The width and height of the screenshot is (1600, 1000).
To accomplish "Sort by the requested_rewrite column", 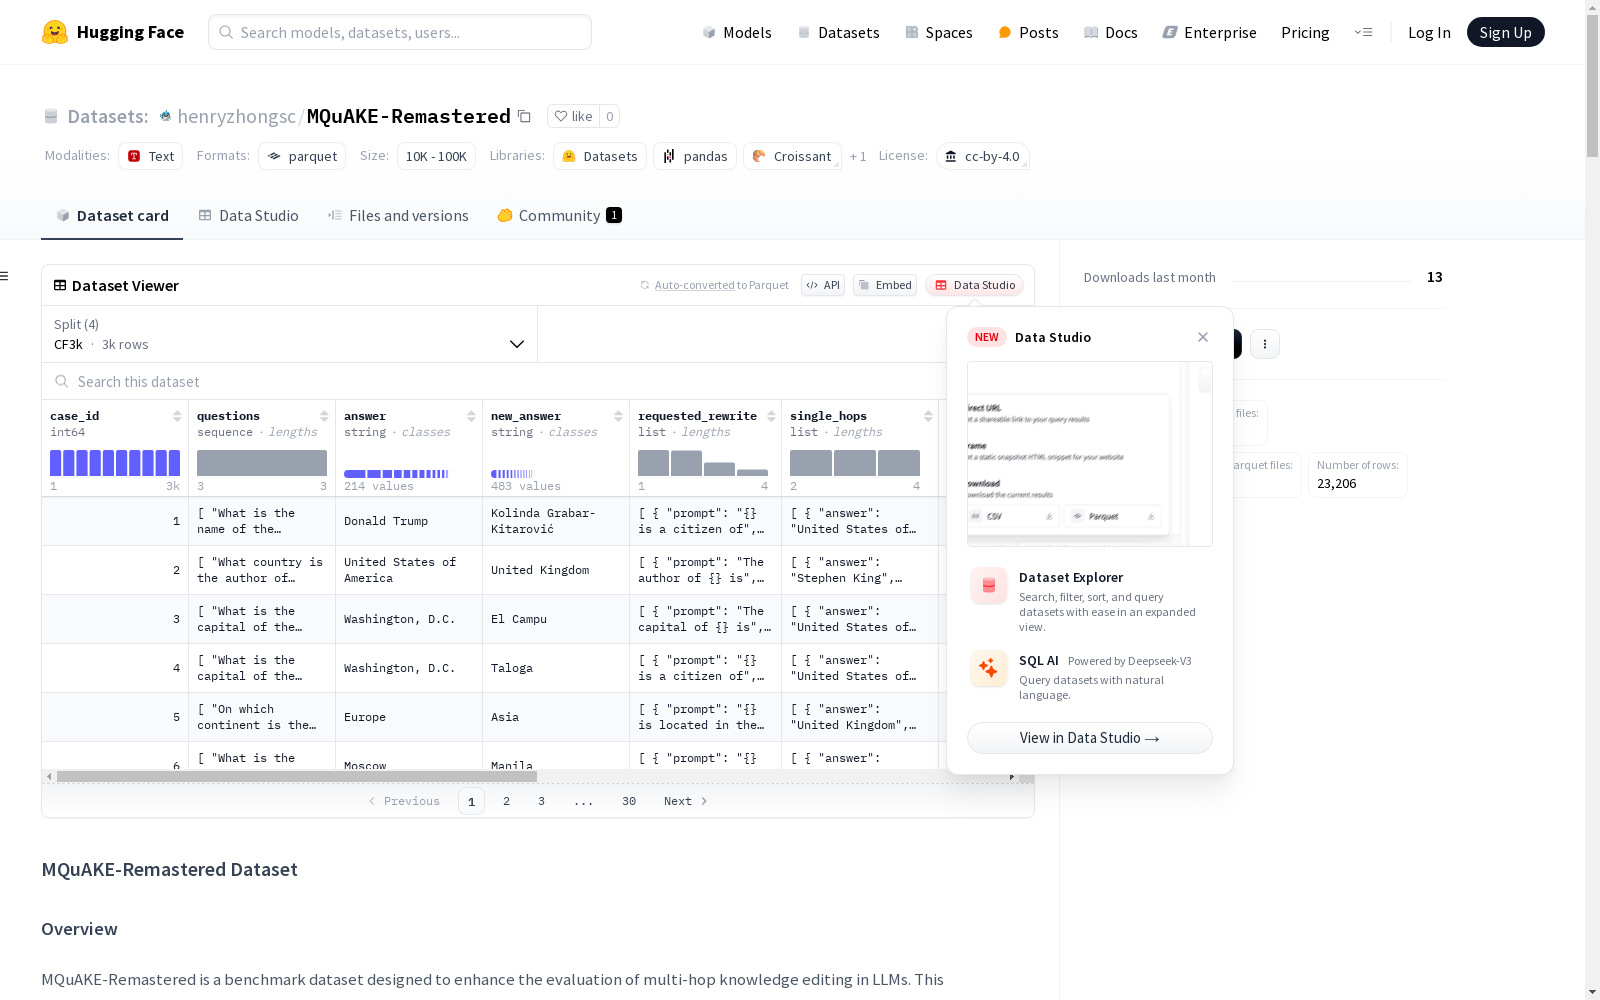I will coord(771,416).
